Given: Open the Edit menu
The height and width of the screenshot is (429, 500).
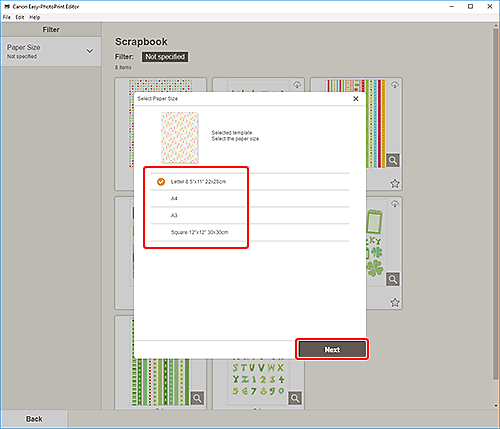Looking at the screenshot, I should pos(20,17).
